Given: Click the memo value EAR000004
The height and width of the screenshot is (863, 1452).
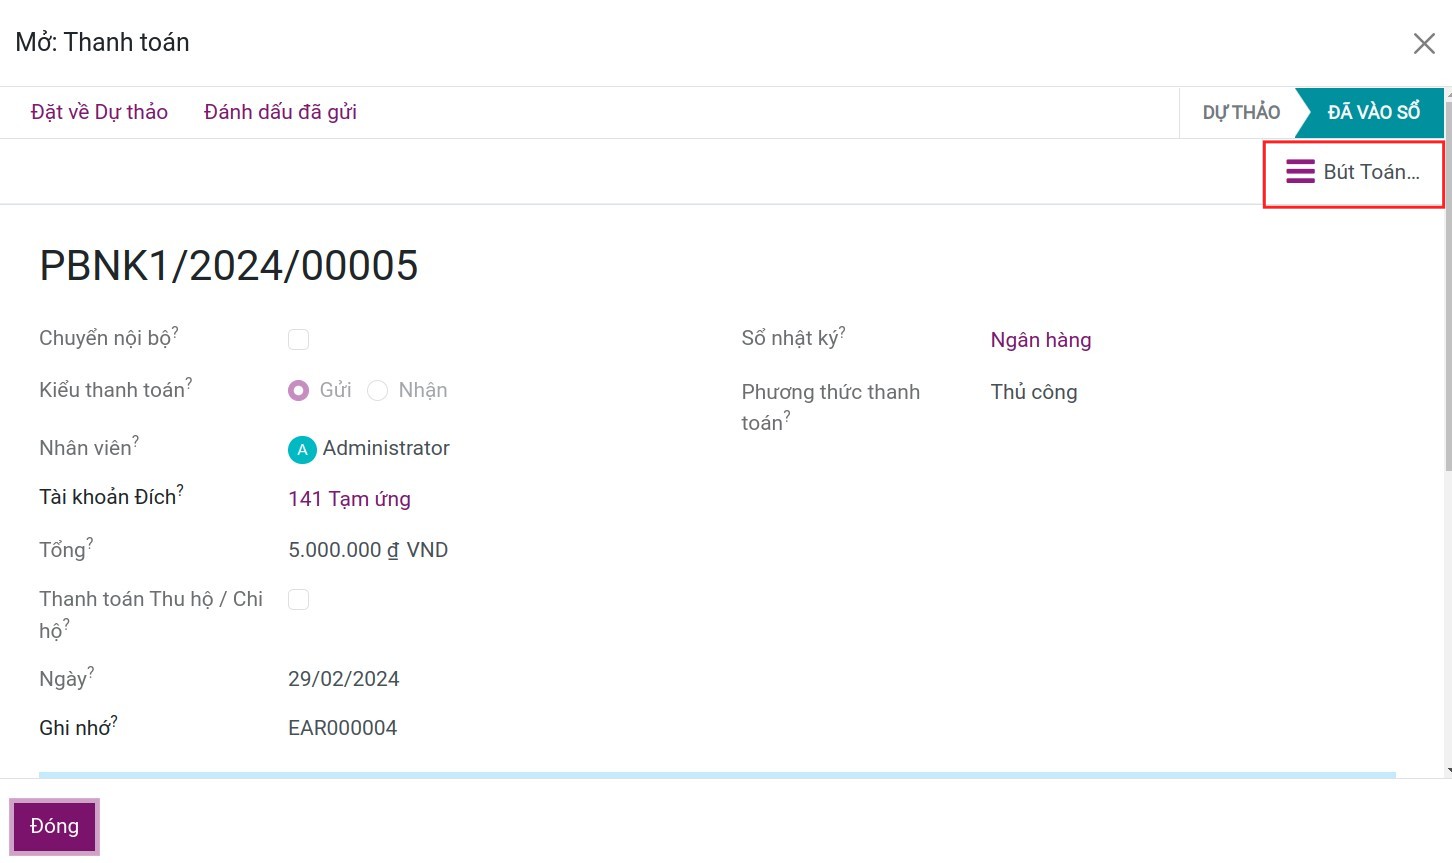Looking at the screenshot, I should (x=342, y=728).
